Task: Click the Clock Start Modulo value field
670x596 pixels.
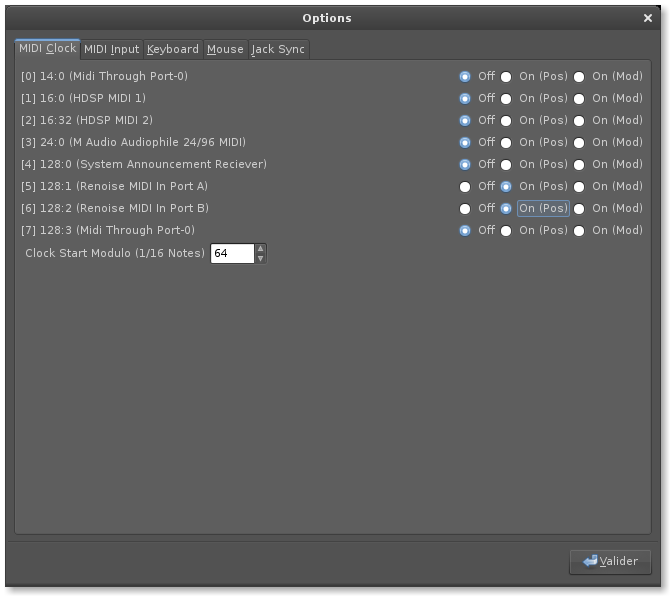Action: point(232,254)
